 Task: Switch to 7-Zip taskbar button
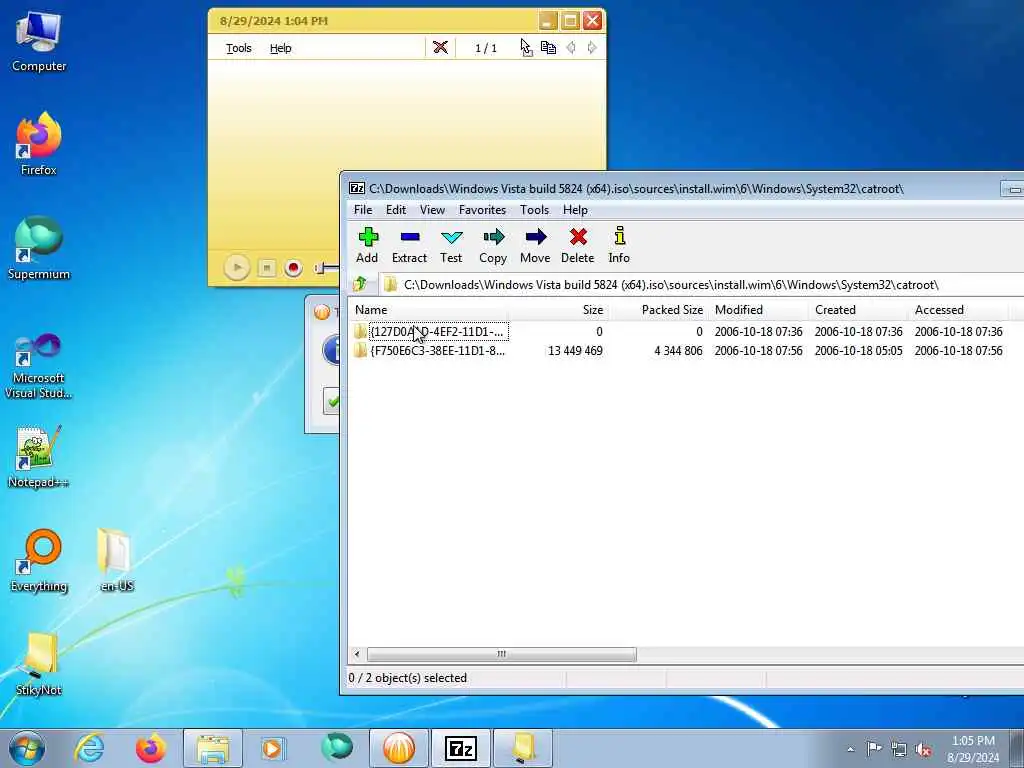pos(460,748)
